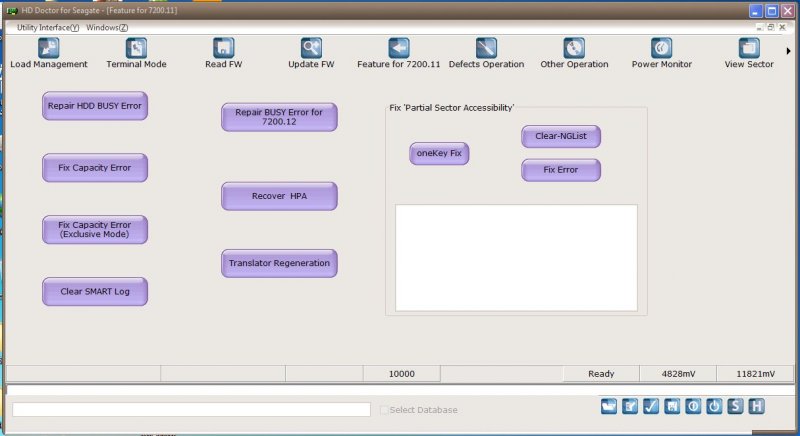Open the Update FW tool

click(311, 53)
